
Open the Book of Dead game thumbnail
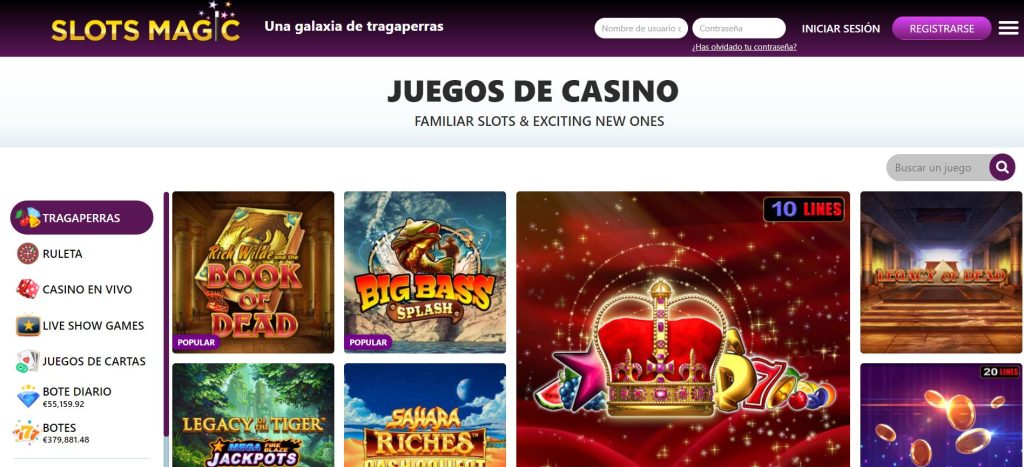pos(253,272)
